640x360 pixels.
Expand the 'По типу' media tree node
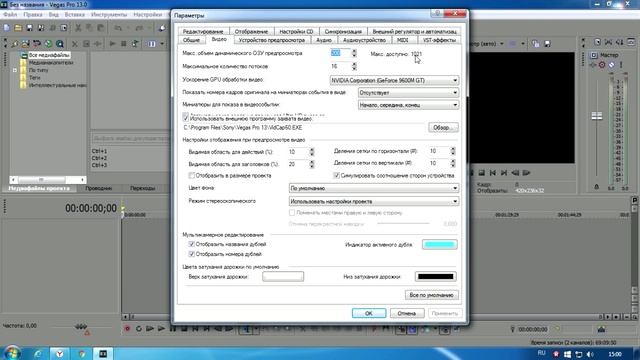[x=15, y=70]
